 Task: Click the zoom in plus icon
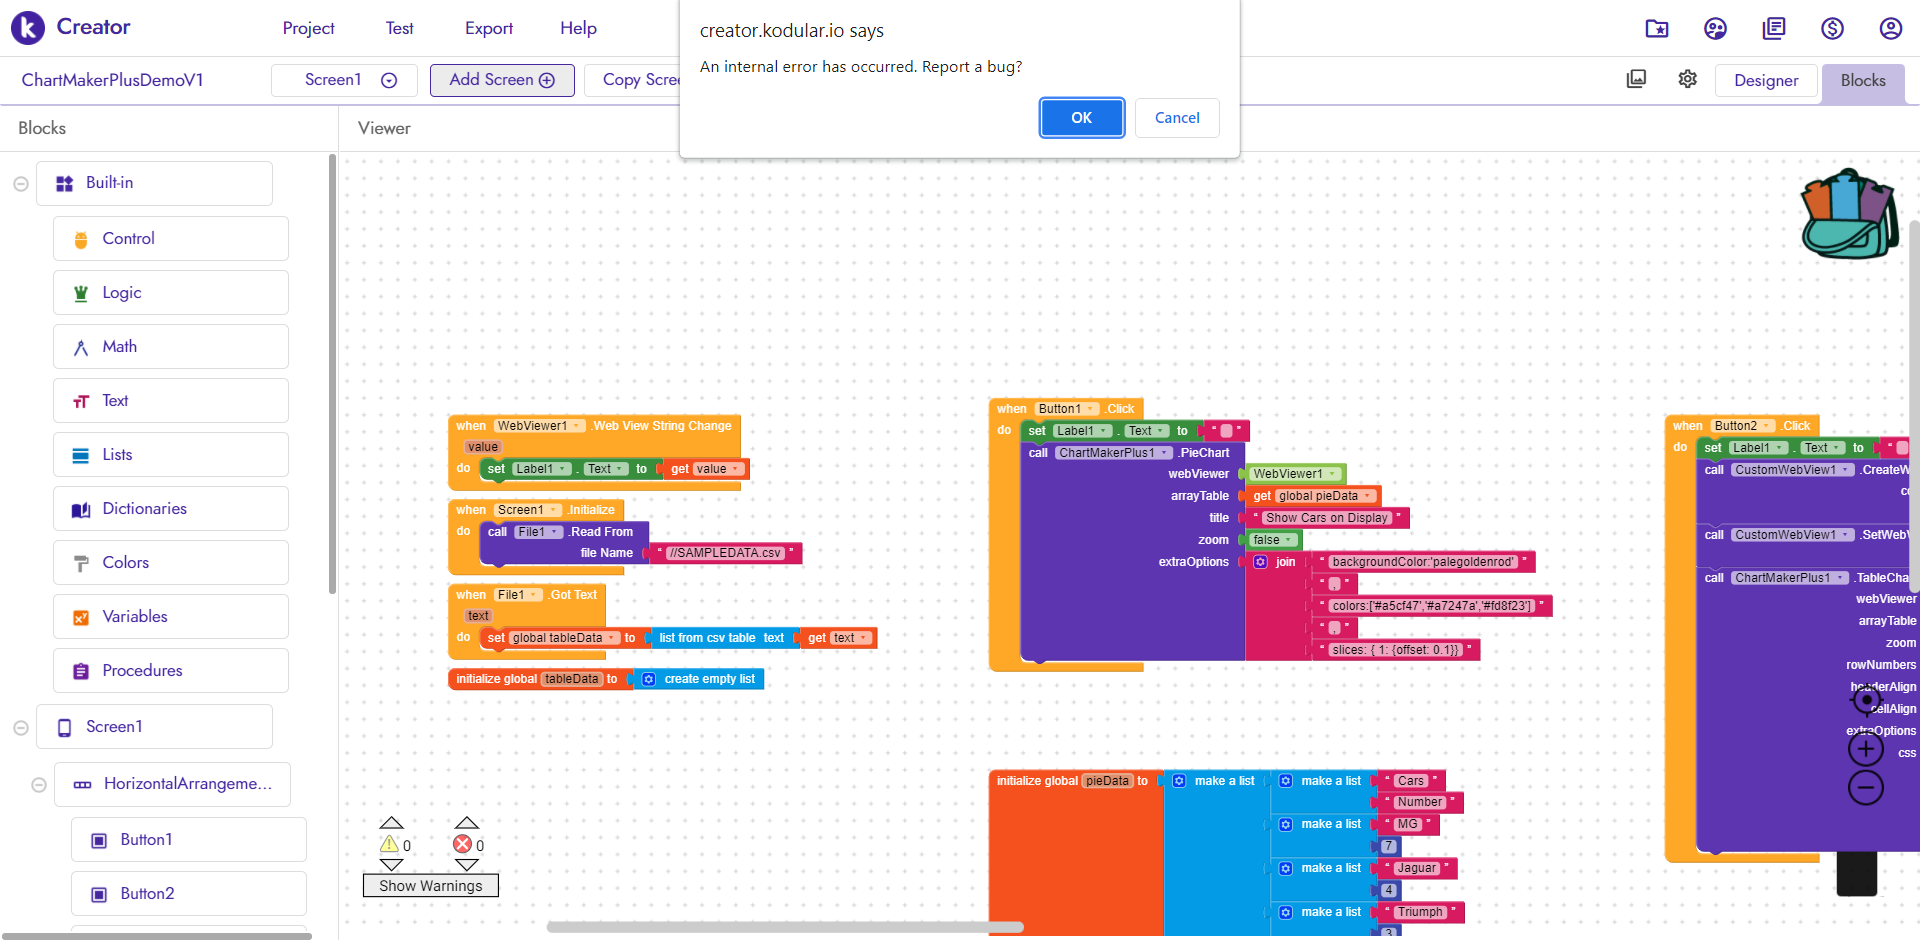(x=1865, y=748)
